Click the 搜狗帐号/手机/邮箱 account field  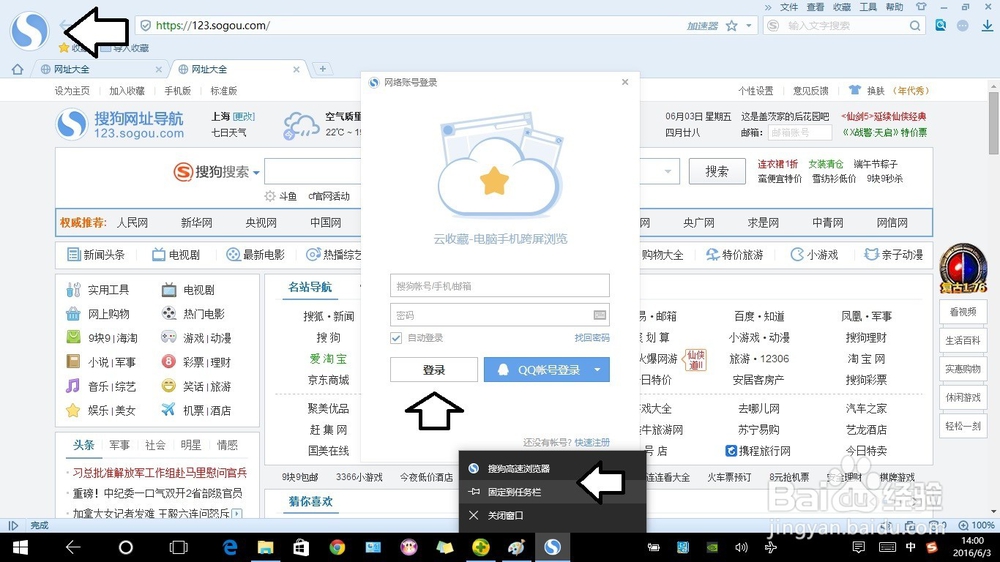[x=499, y=286]
